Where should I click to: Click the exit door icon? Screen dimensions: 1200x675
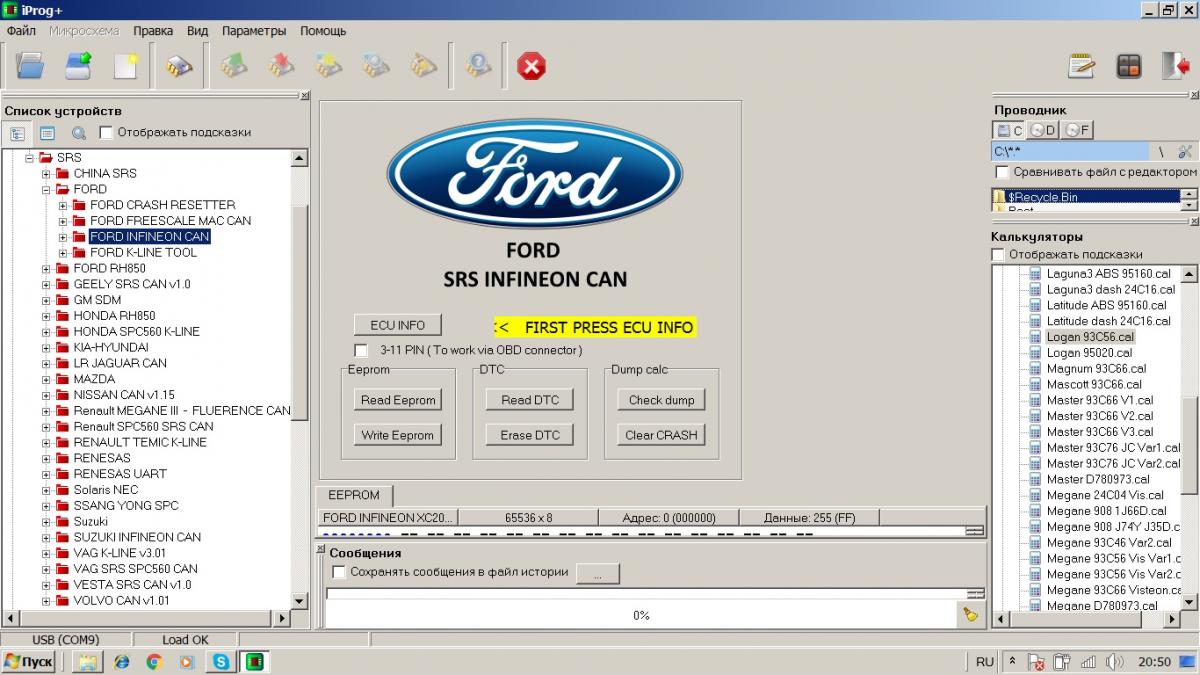(x=1174, y=67)
